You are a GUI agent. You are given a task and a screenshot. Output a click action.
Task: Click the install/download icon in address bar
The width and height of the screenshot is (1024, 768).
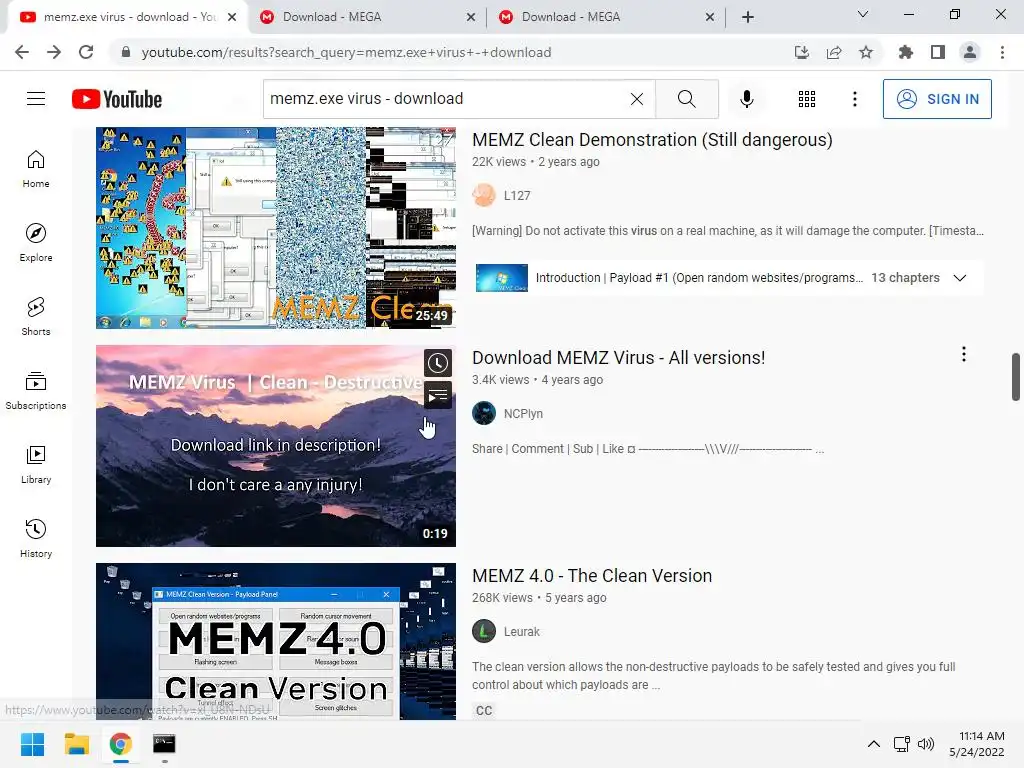802,52
